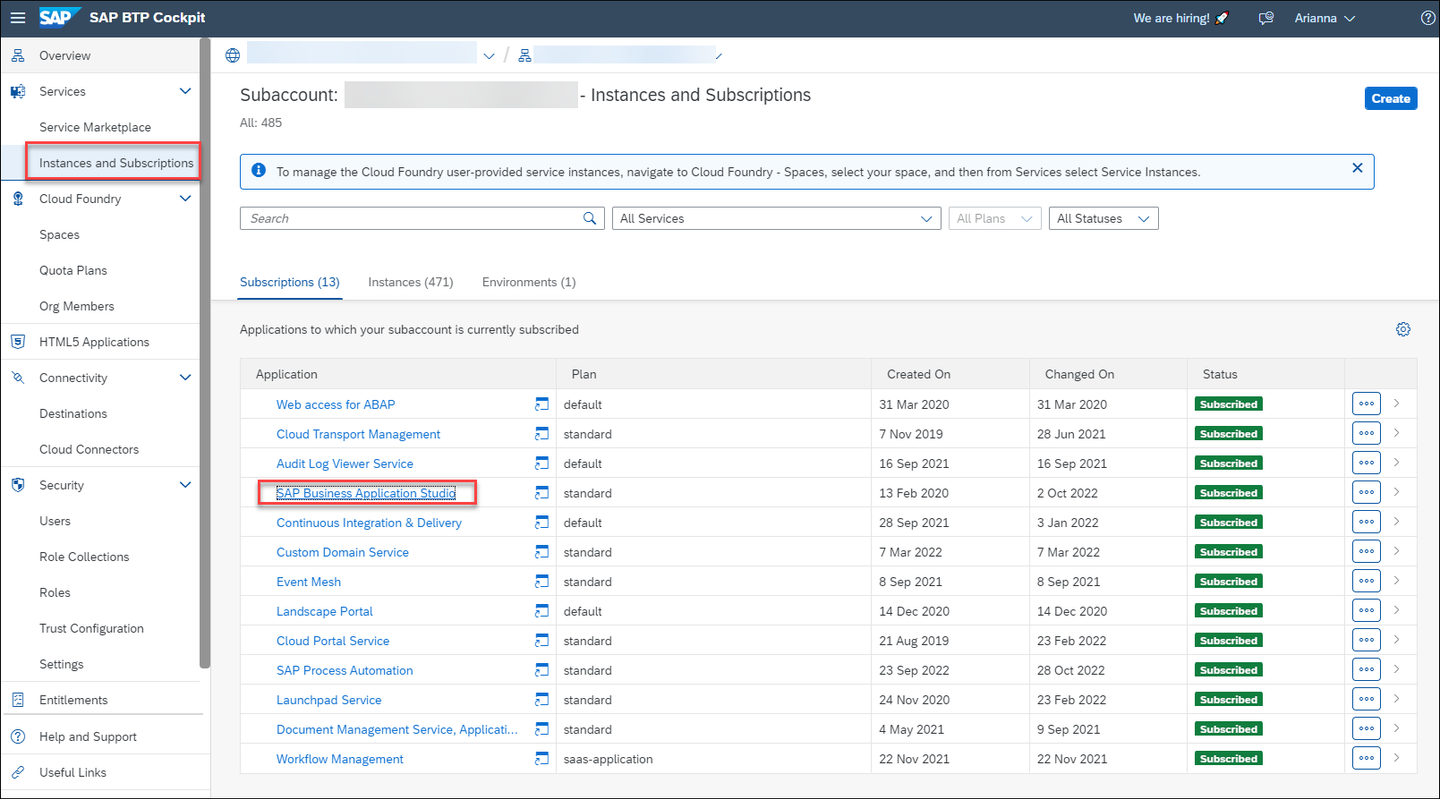This screenshot has height=799, width=1440.
Task: Open the Cloud Transport Management link
Action: point(358,434)
